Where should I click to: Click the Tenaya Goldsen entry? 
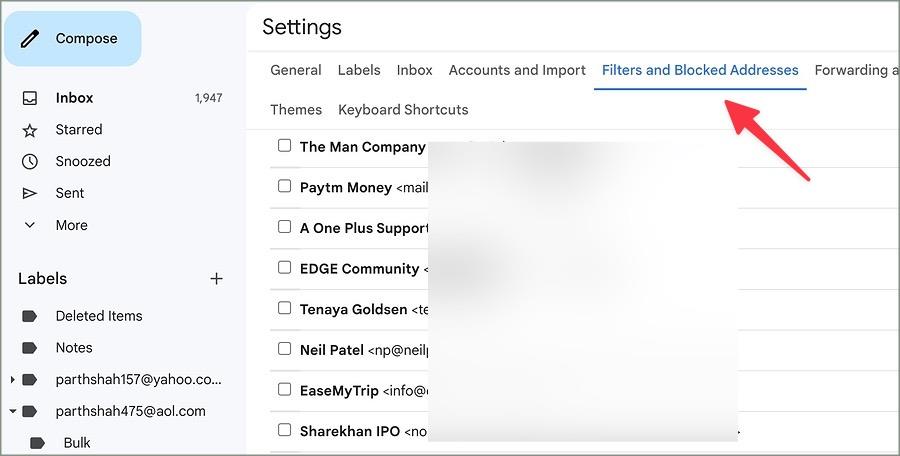pos(353,310)
